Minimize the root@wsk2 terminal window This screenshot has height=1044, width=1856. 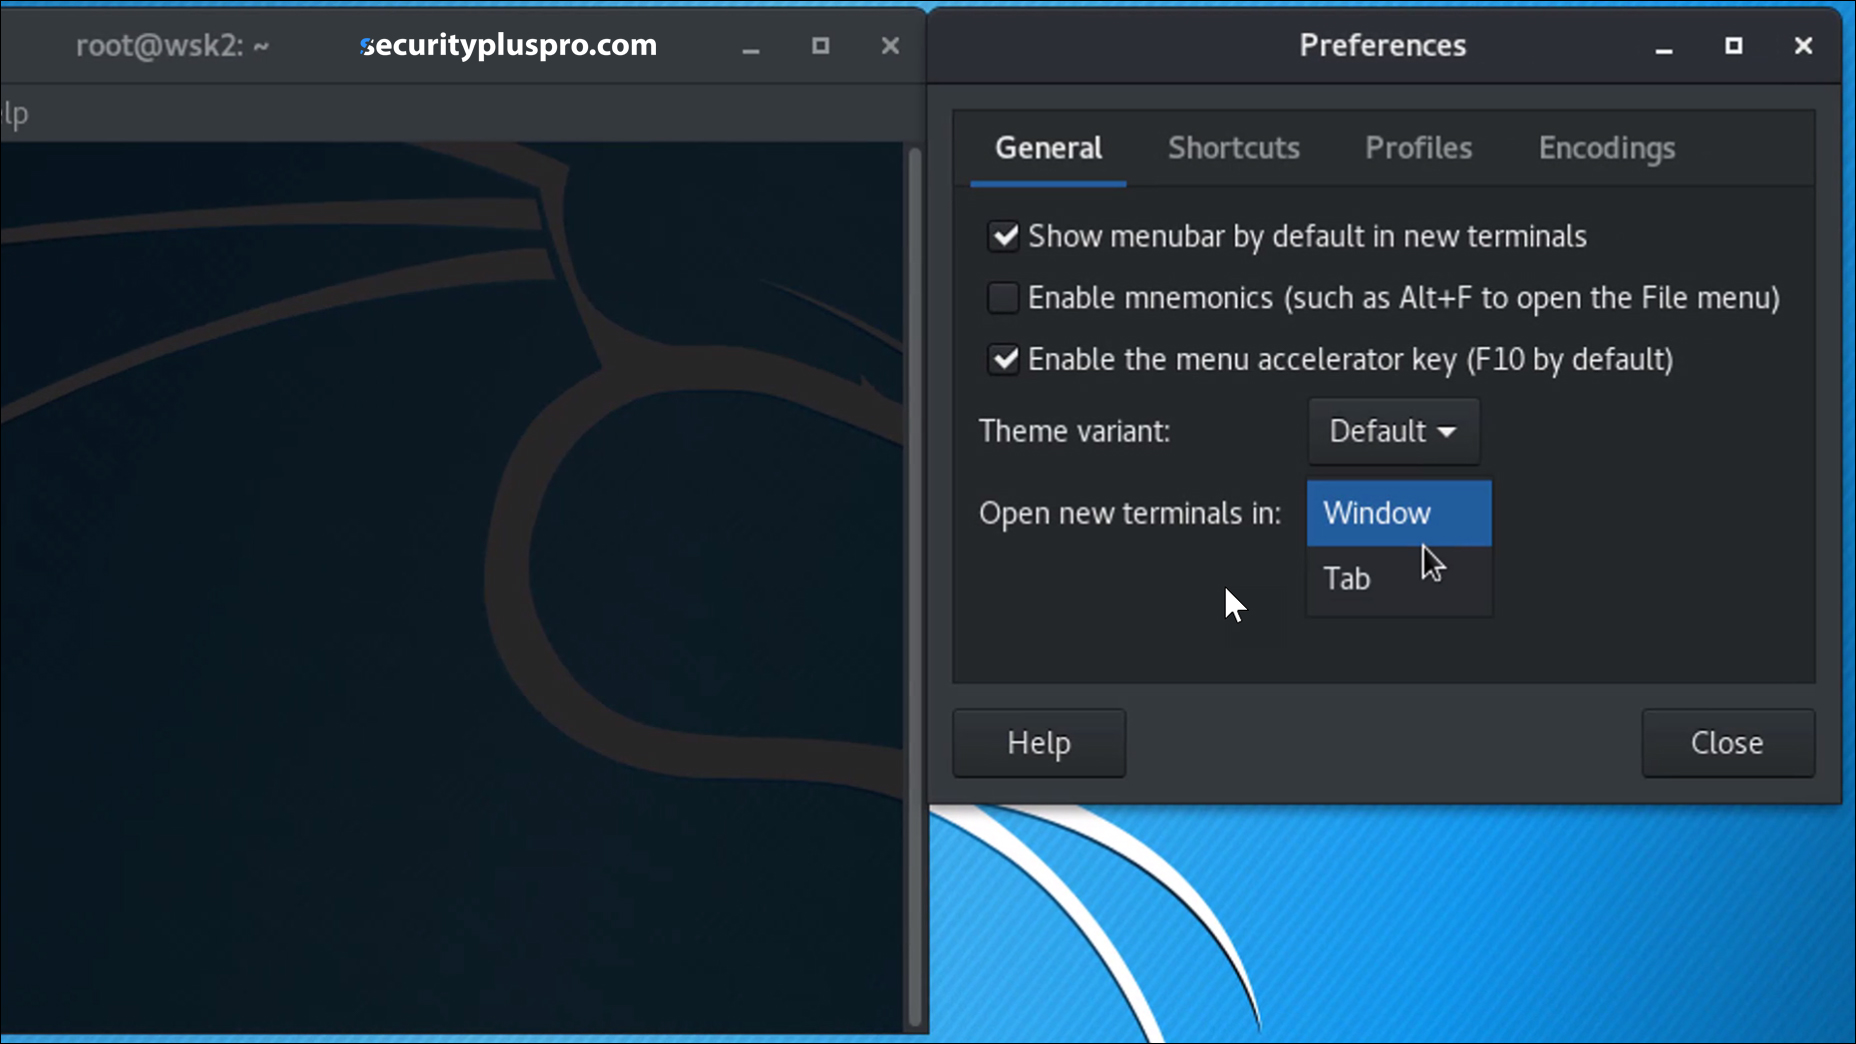(752, 45)
